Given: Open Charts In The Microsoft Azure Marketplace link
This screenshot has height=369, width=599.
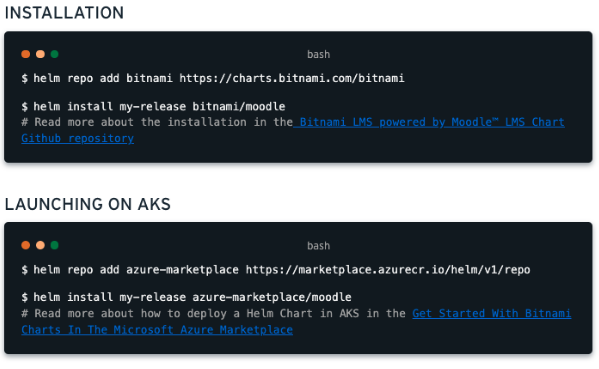Looking at the screenshot, I should (157, 330).
